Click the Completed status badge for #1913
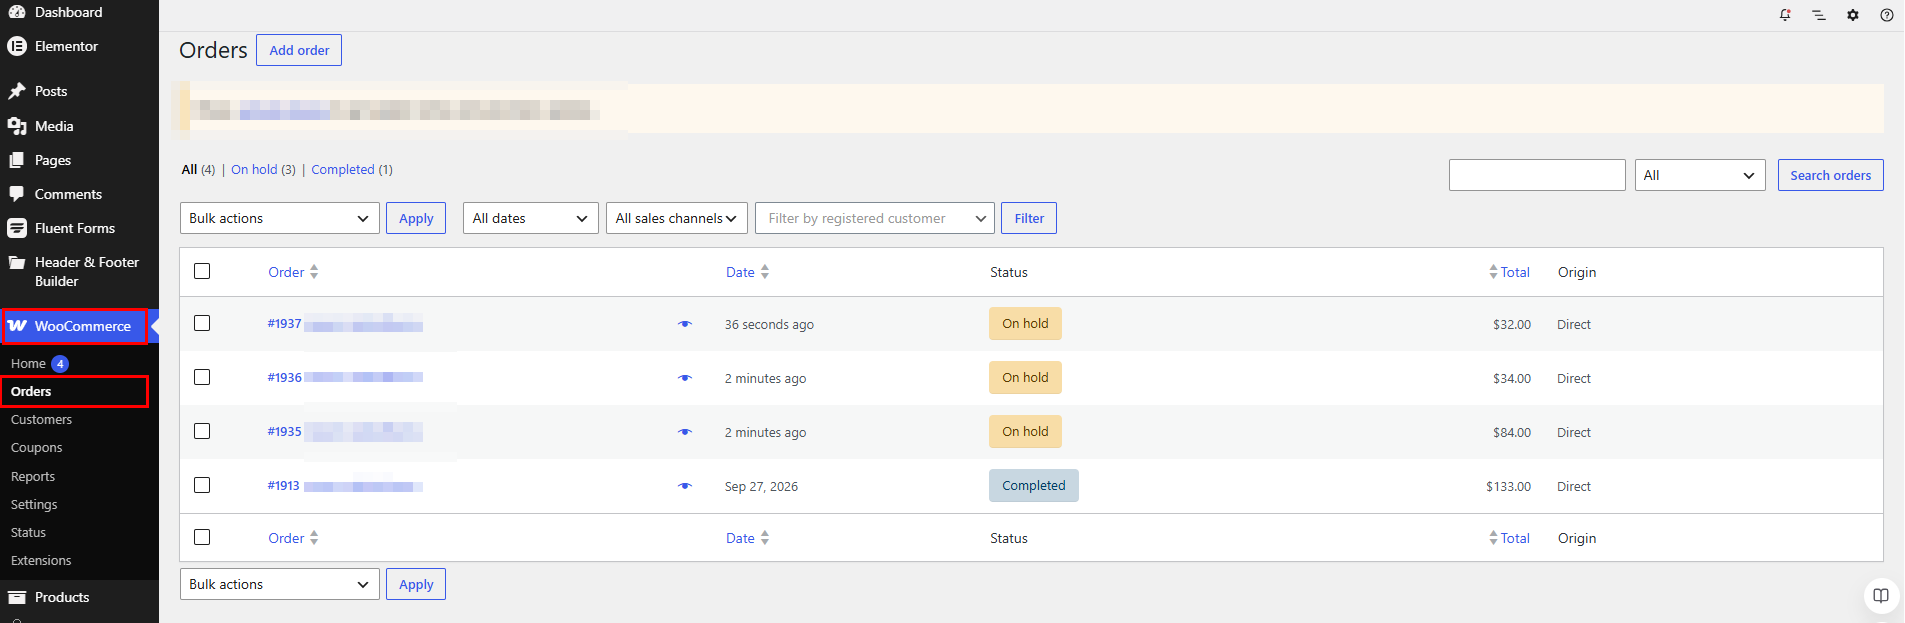Image resolution: width=1905 pixels, height=623 pixels. [1034, 486]
